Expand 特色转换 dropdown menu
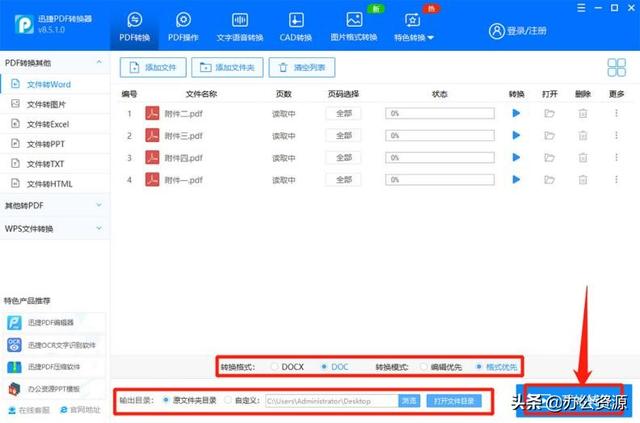This screenshot has height=423, width=640. coord(413,27)
